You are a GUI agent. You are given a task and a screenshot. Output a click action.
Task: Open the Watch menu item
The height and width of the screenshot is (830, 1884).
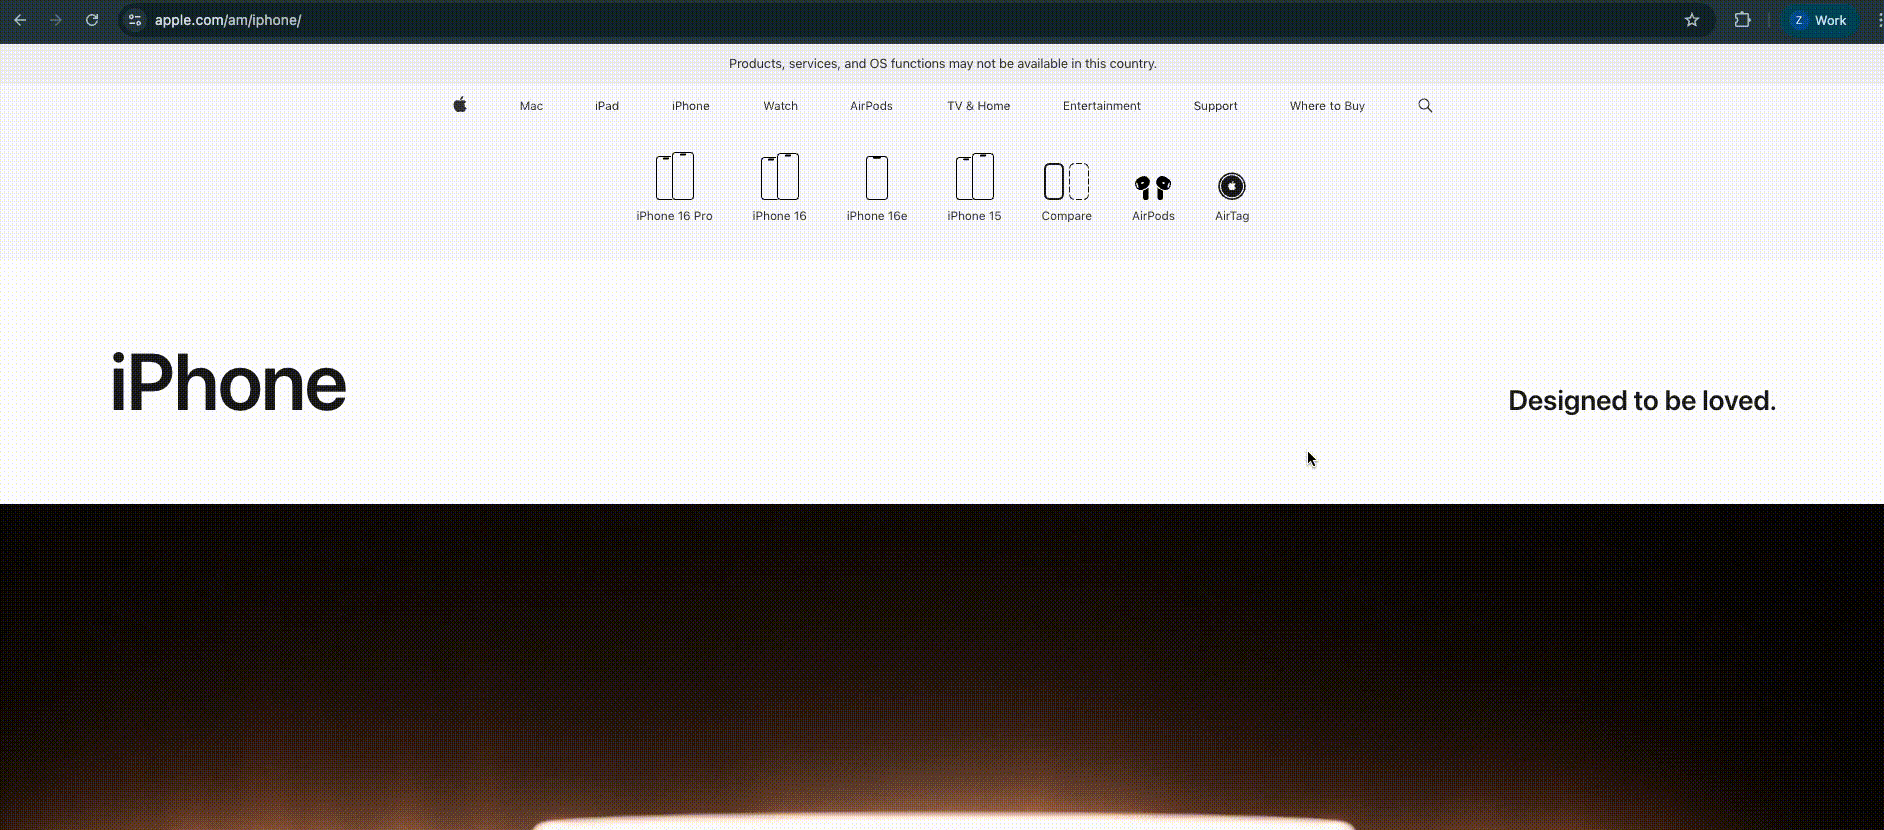coord(780,106)
